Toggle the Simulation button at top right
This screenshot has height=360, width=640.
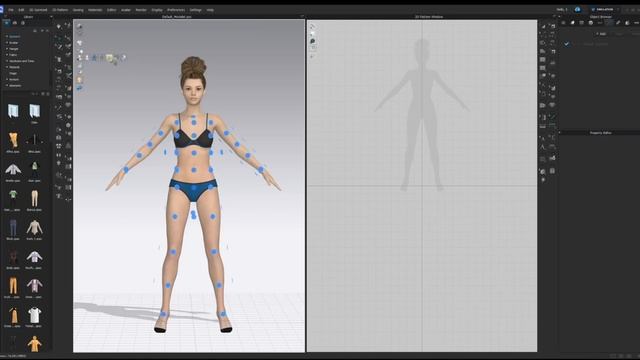click(602, 9)
